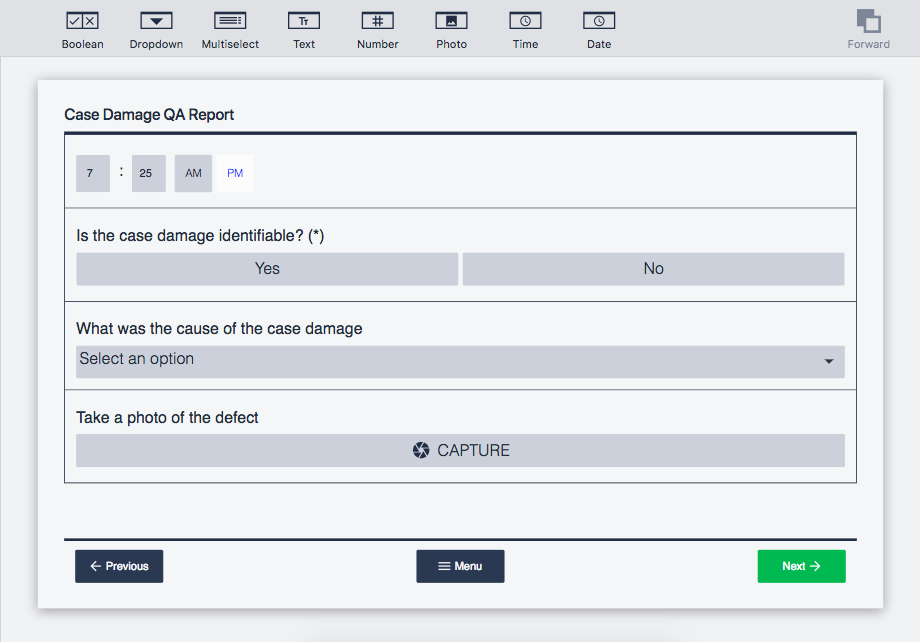This screenshot has width=920, height=642.
Task: Insert a Text field widget
Action: [304, 21]
